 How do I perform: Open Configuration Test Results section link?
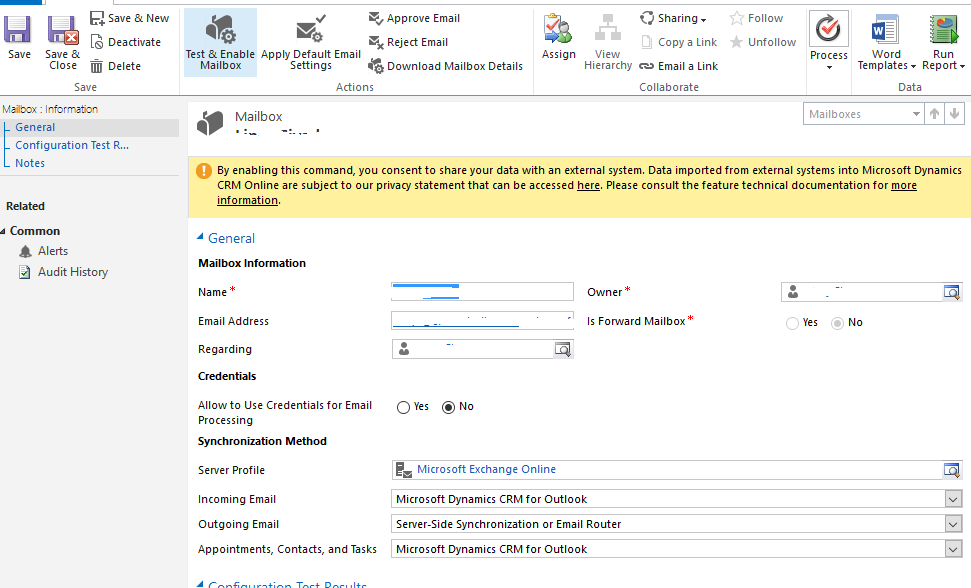pos(72,145)
